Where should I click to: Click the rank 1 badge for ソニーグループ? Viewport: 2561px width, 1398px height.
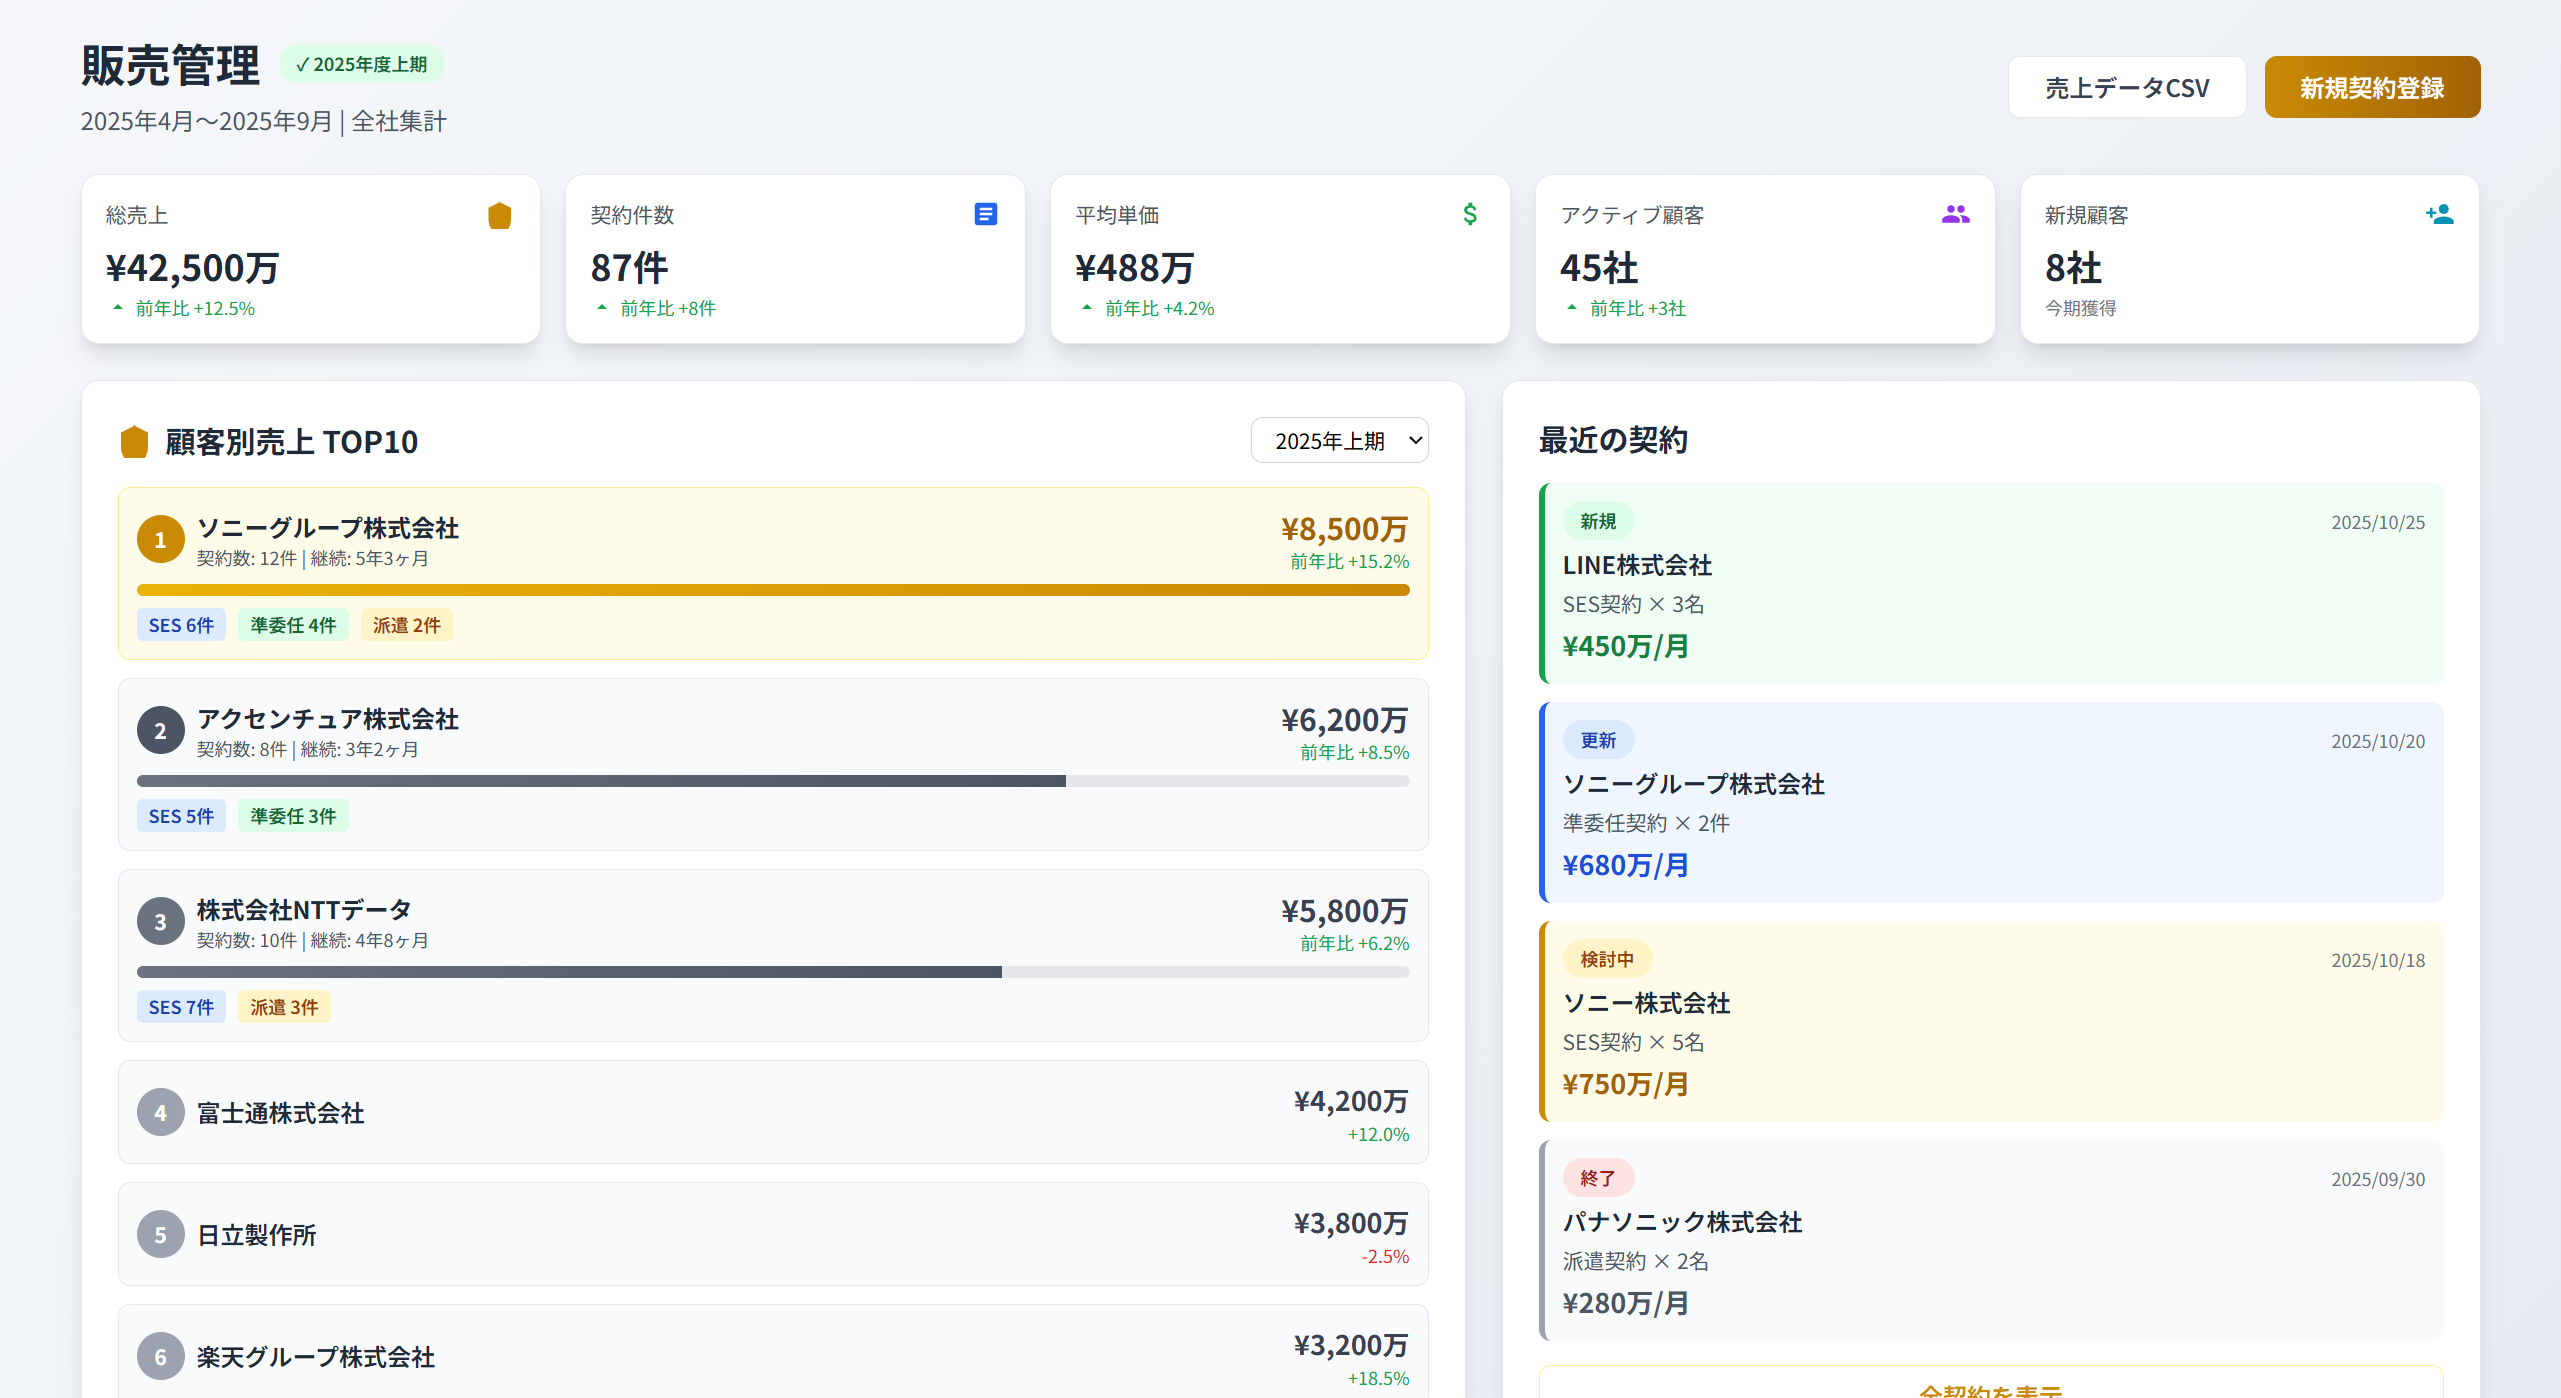tap(160, 540)
